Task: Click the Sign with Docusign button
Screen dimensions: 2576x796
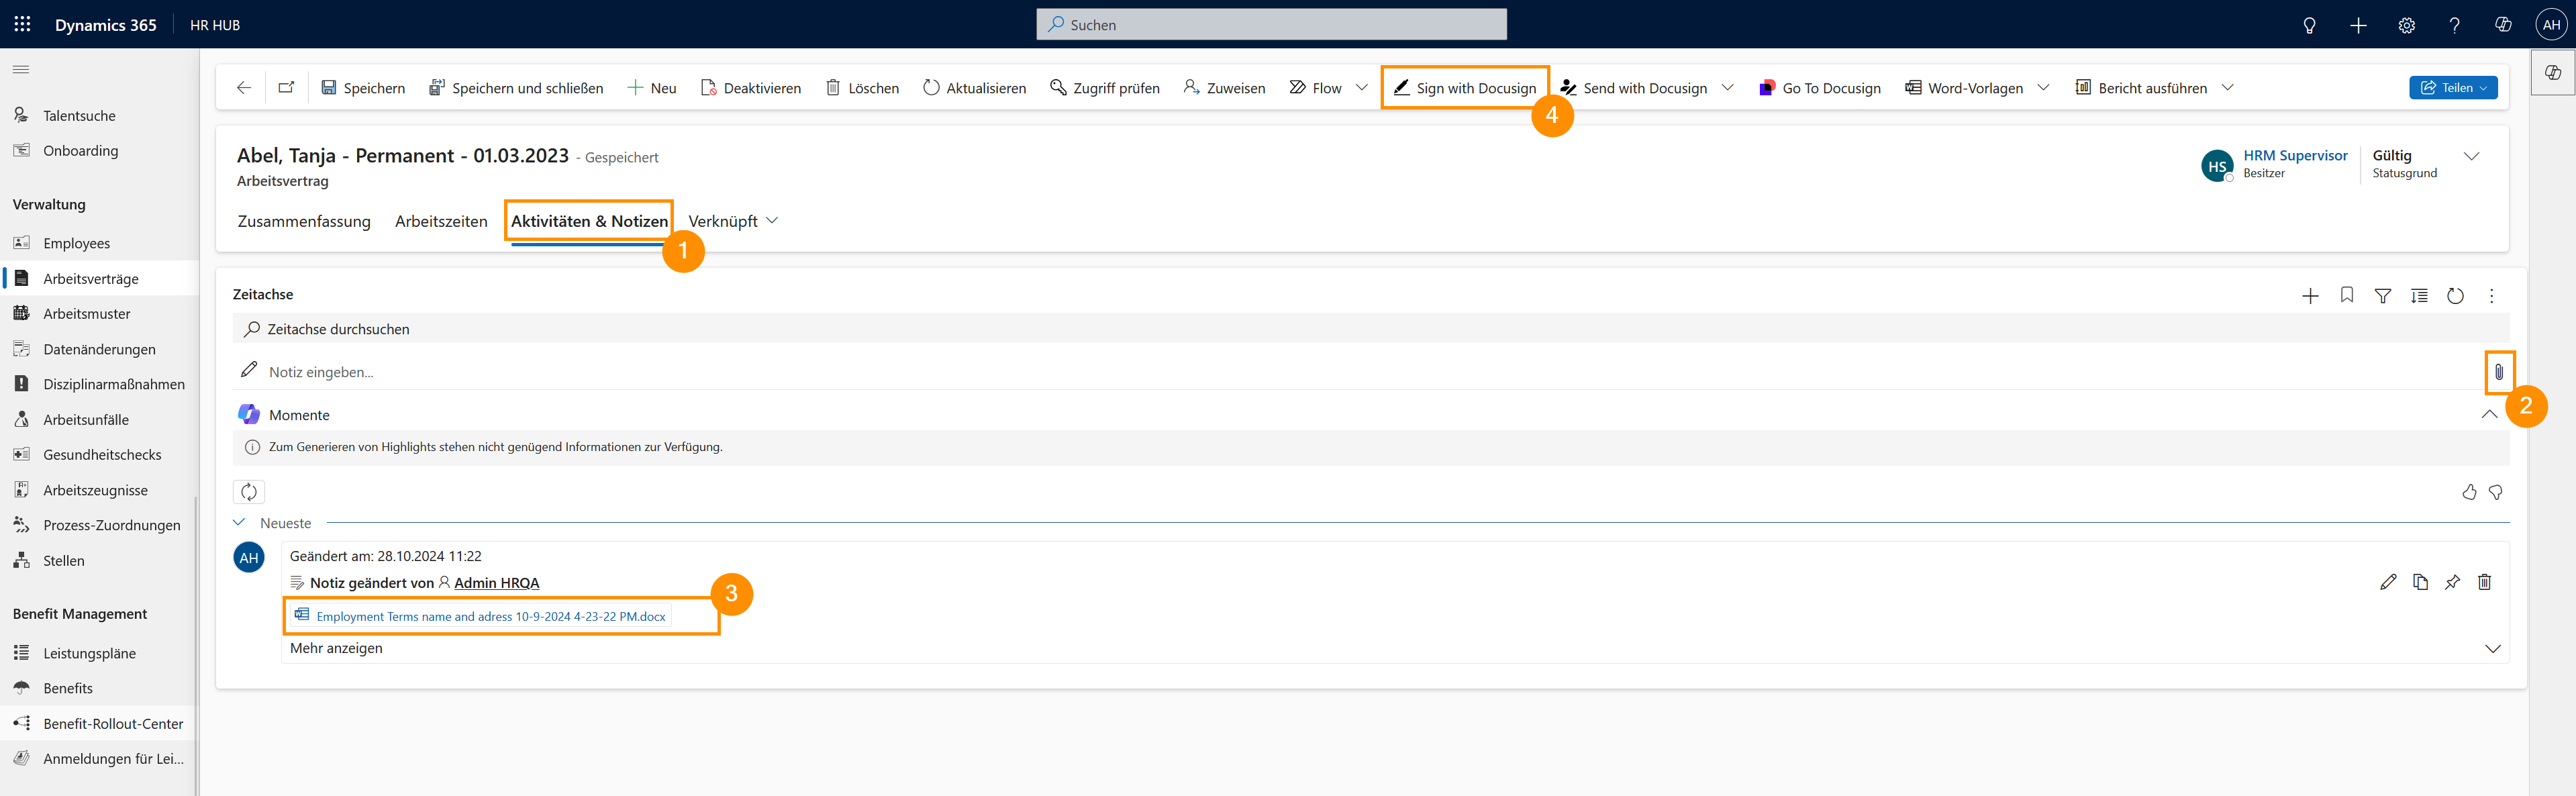Action: pos(1465,88)
